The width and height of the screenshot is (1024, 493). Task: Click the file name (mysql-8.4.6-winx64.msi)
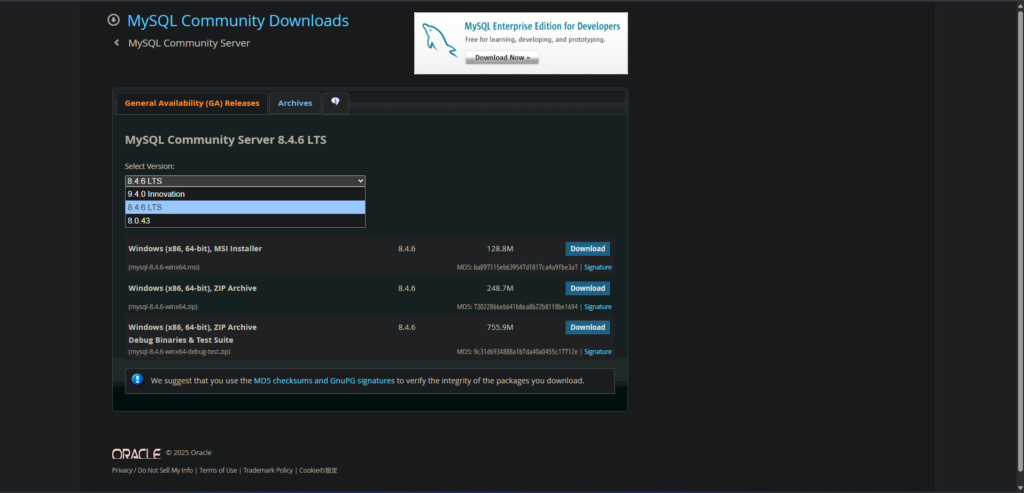(x=164, y=267)
